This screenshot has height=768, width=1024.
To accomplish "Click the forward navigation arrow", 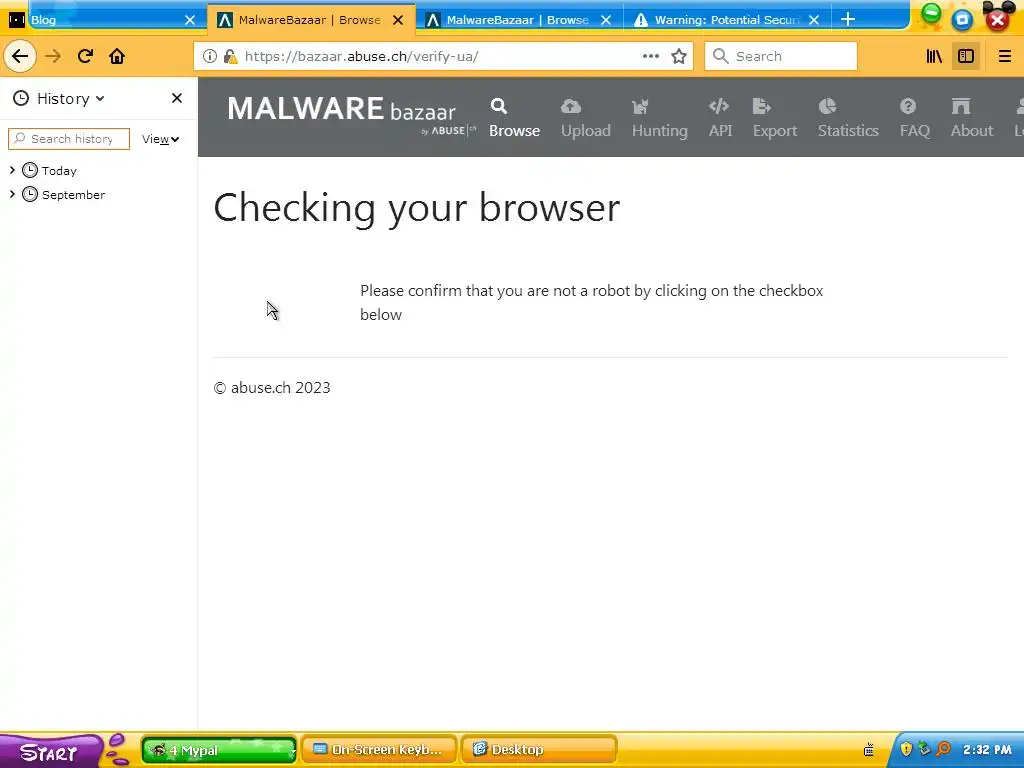I will pyautogui.click(x=53, y=56).
